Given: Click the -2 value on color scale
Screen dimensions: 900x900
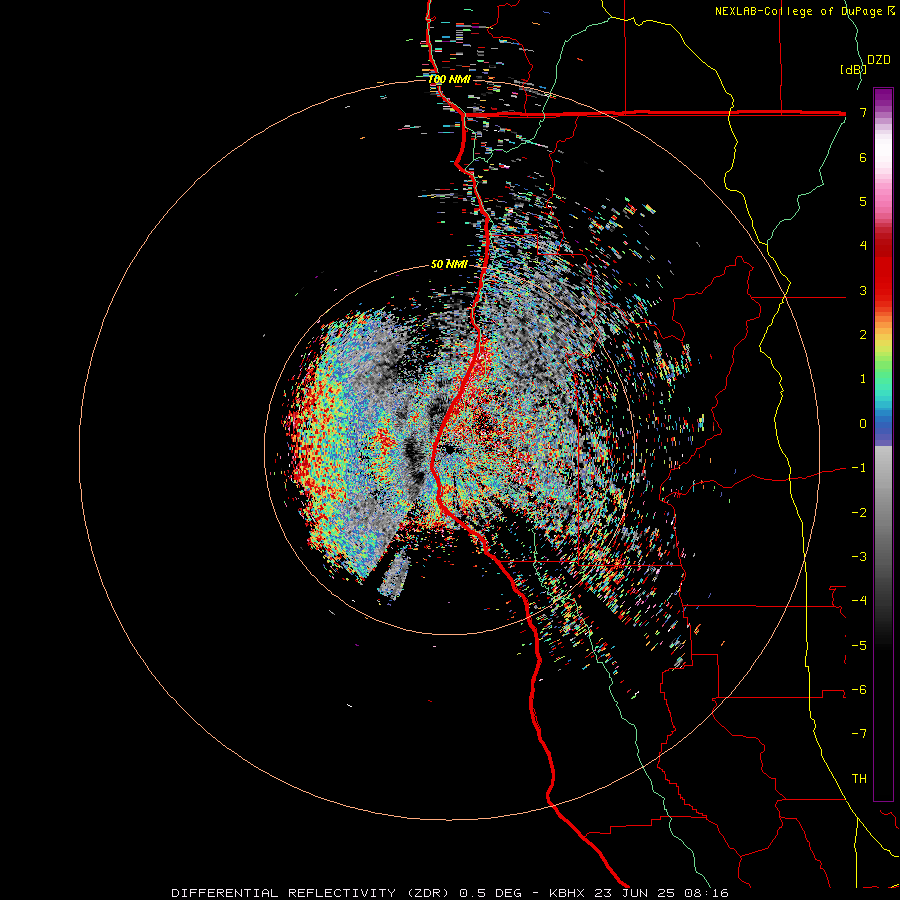Looking at the screenshot, I should tap(859, 513).
